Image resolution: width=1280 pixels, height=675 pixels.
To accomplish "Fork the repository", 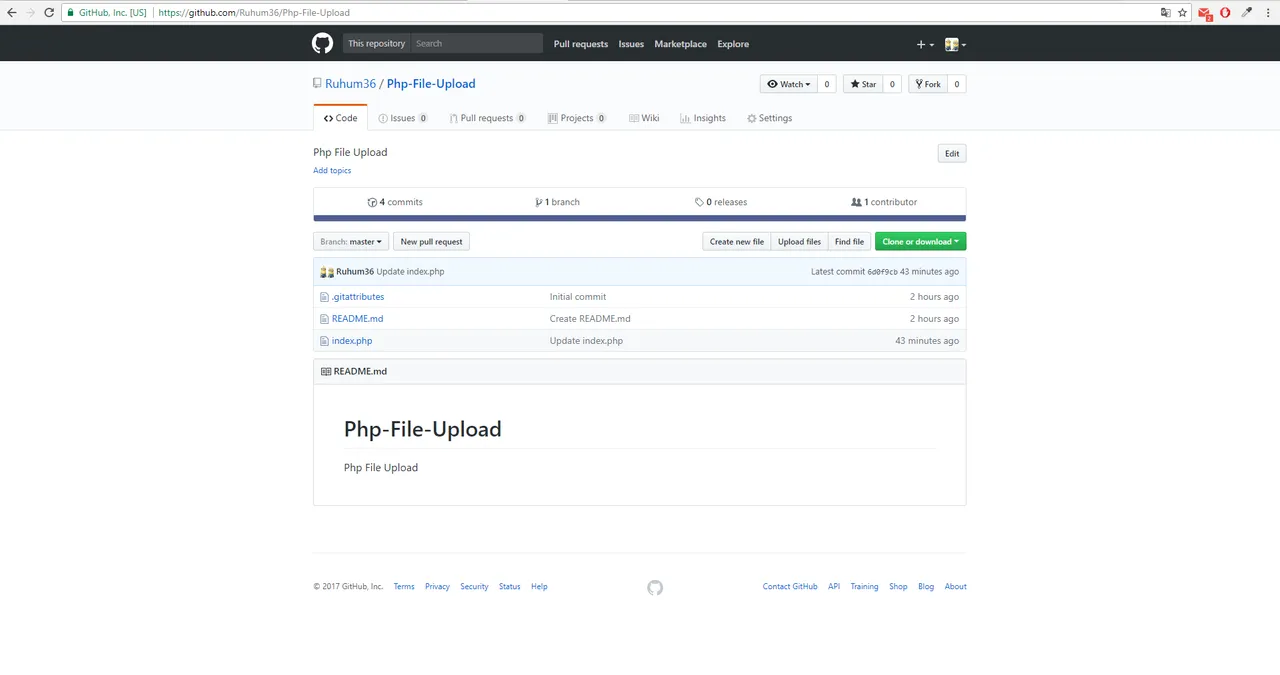I will coord(927,84).
